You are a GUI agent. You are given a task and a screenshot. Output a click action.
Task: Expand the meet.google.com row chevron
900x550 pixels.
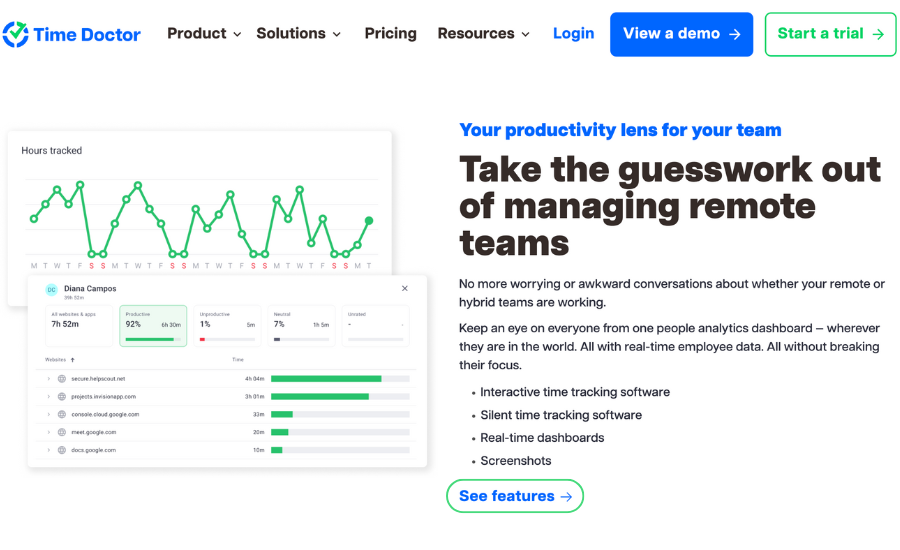pyautogui.click(x=49, y=432)
